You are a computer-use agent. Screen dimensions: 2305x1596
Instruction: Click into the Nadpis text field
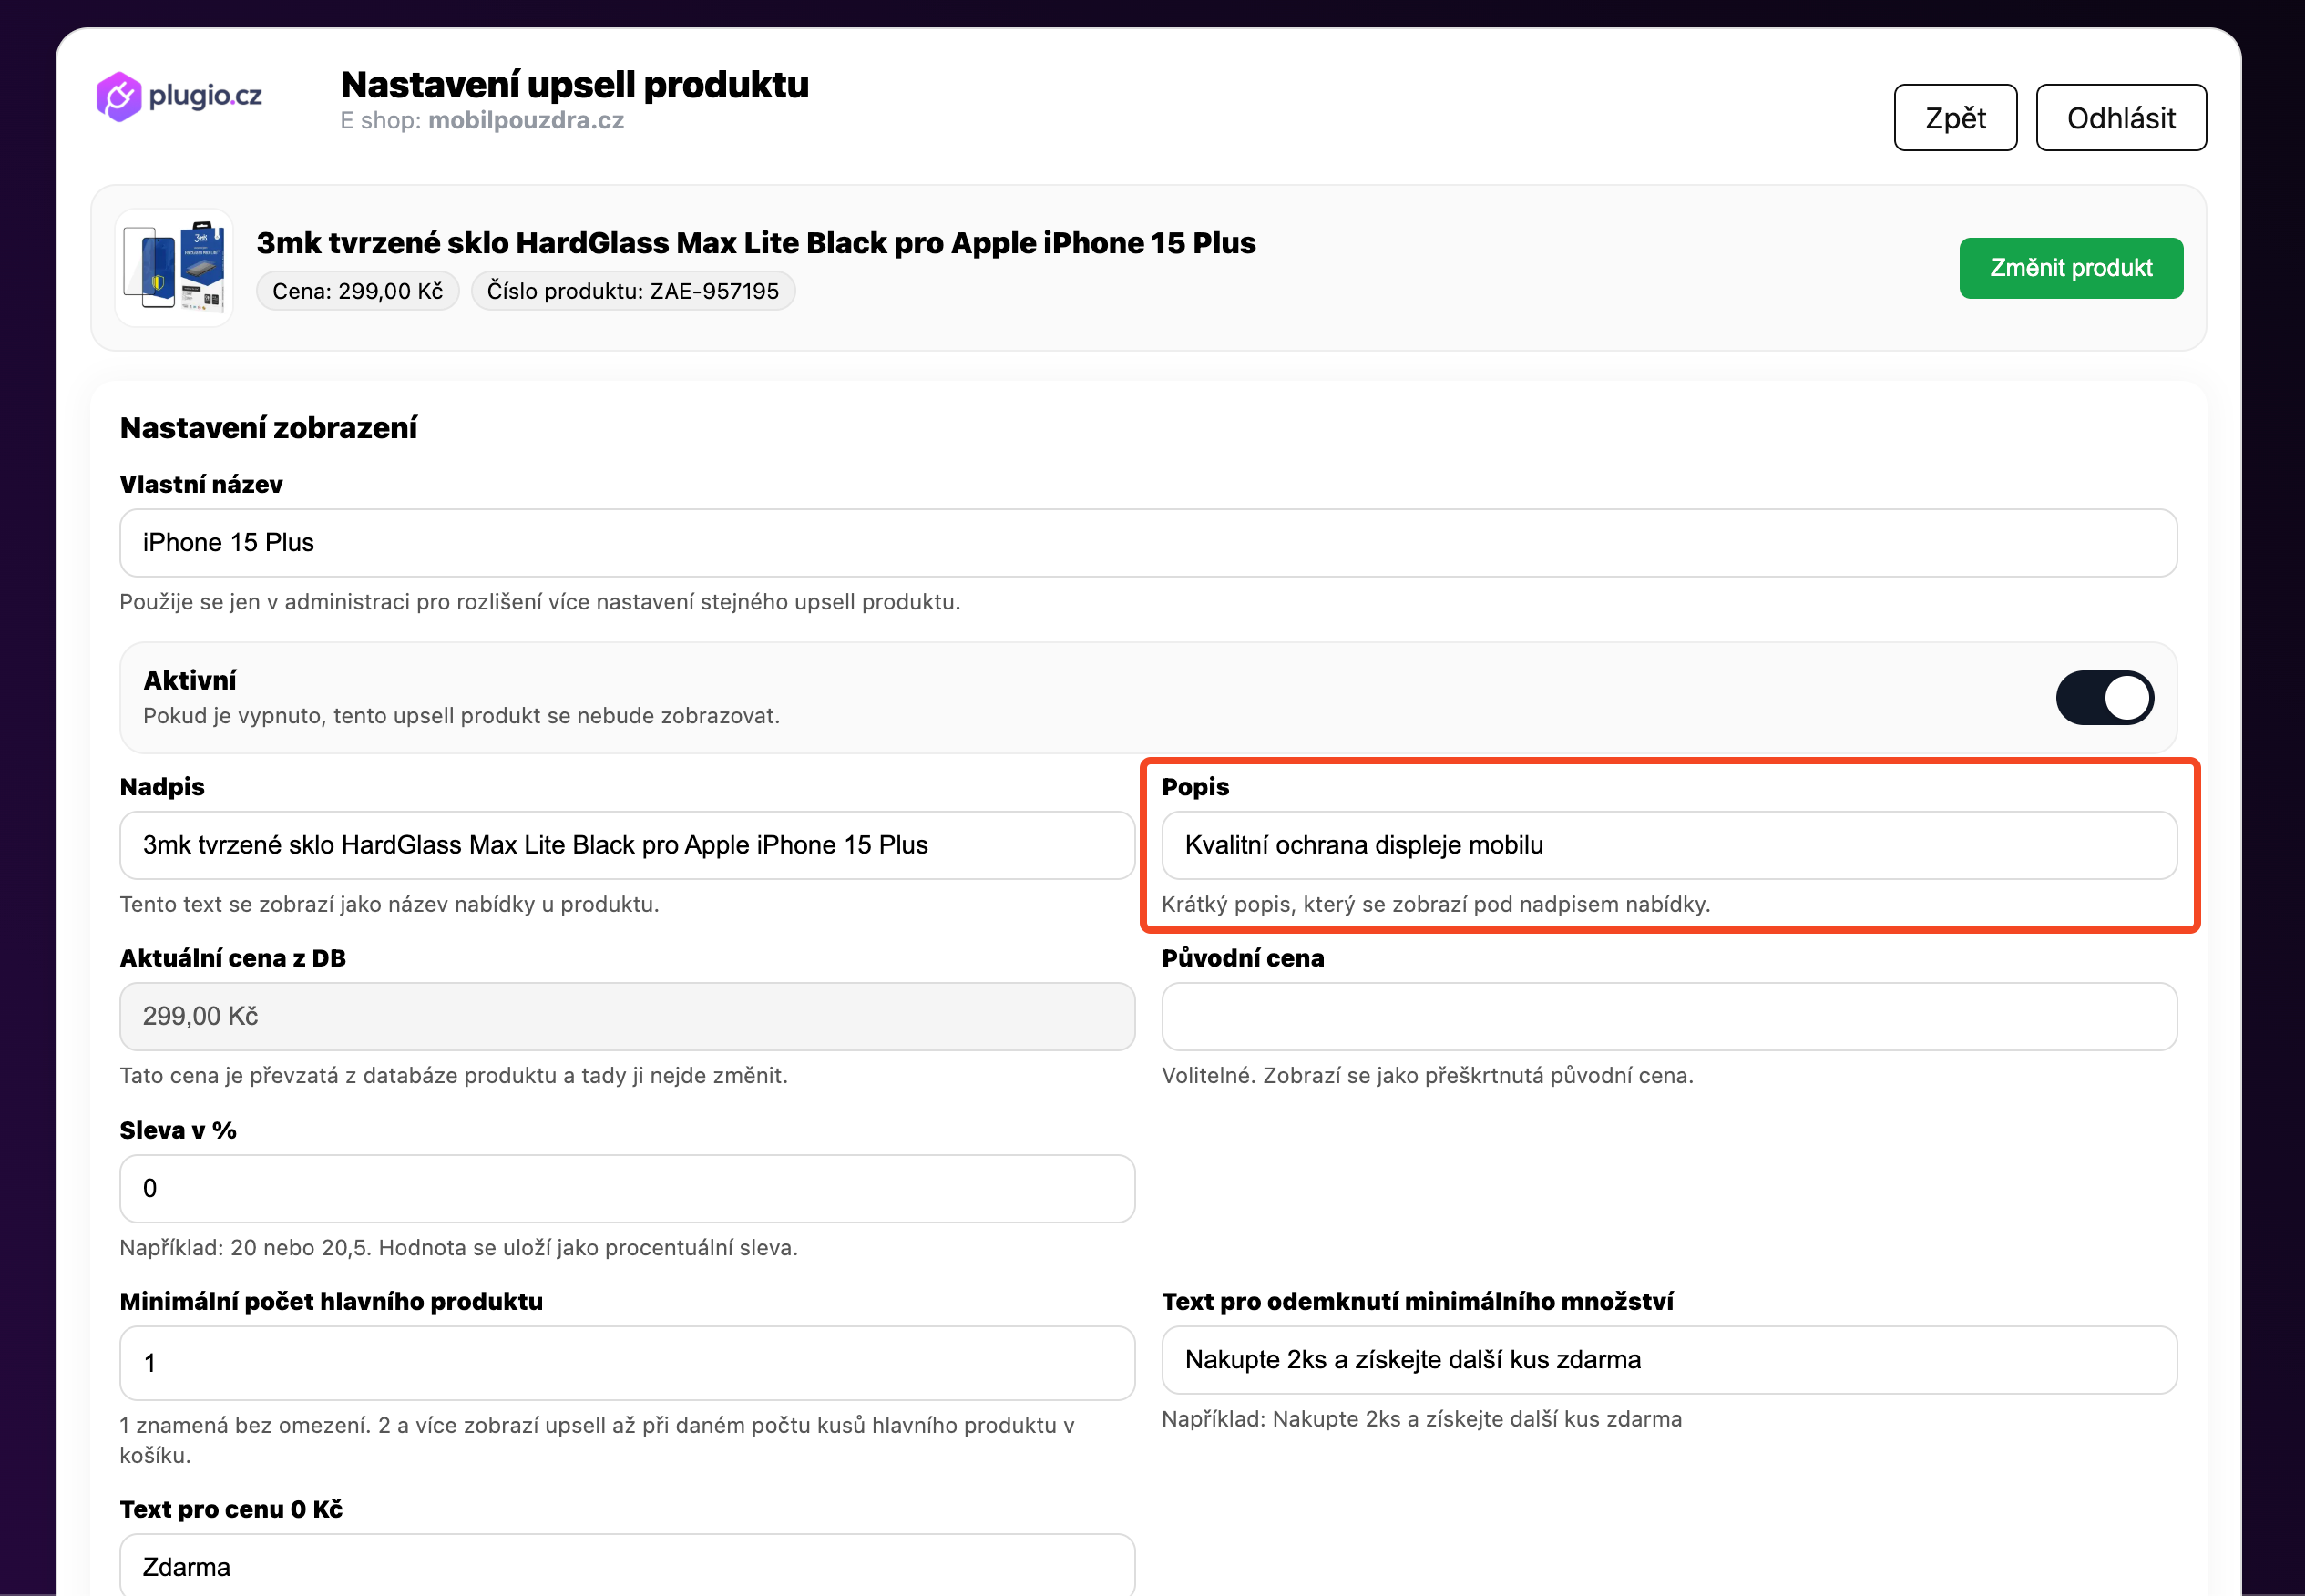coord(627,846)
